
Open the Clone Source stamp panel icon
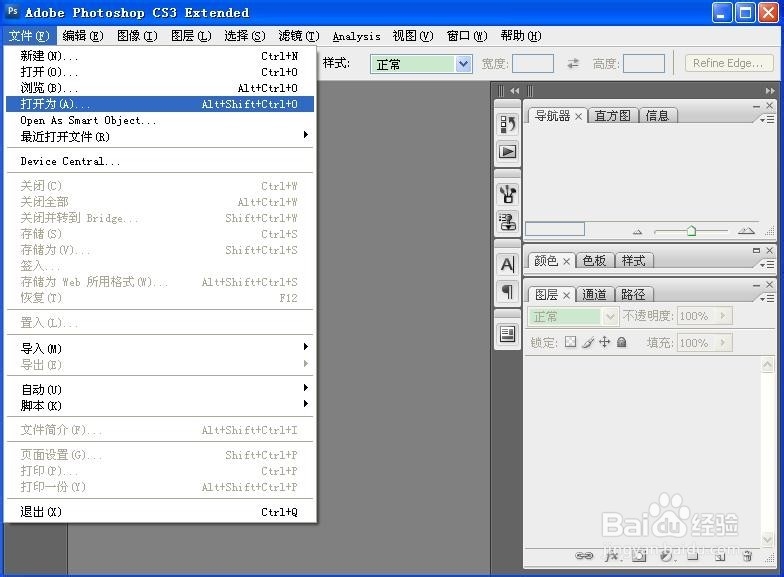coord(508,222)
